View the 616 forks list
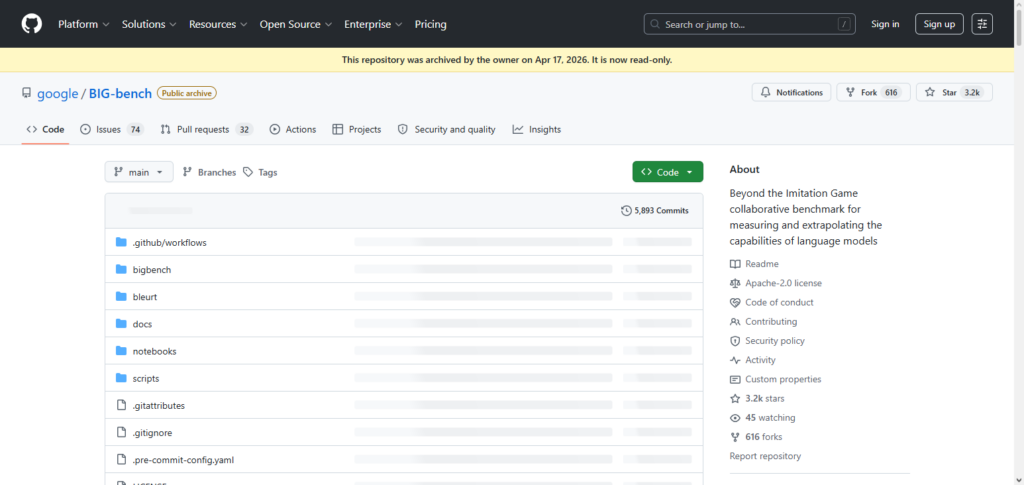Image resolution: width=1024 pixels, height=485 pixels. pyautogui.click(x=756, y=437)
